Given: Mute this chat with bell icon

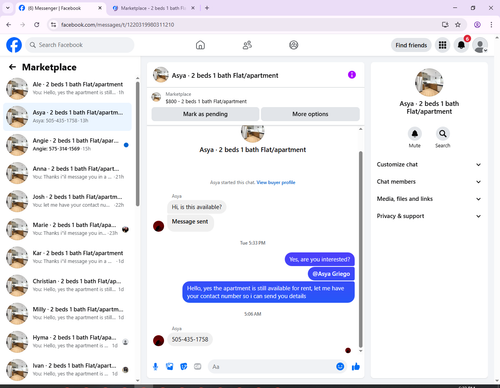Looking at the screenshot, I should tap(415, 134).
